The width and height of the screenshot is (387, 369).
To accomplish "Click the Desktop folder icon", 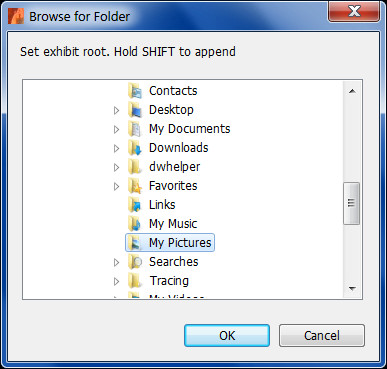I will pos(135,110).
